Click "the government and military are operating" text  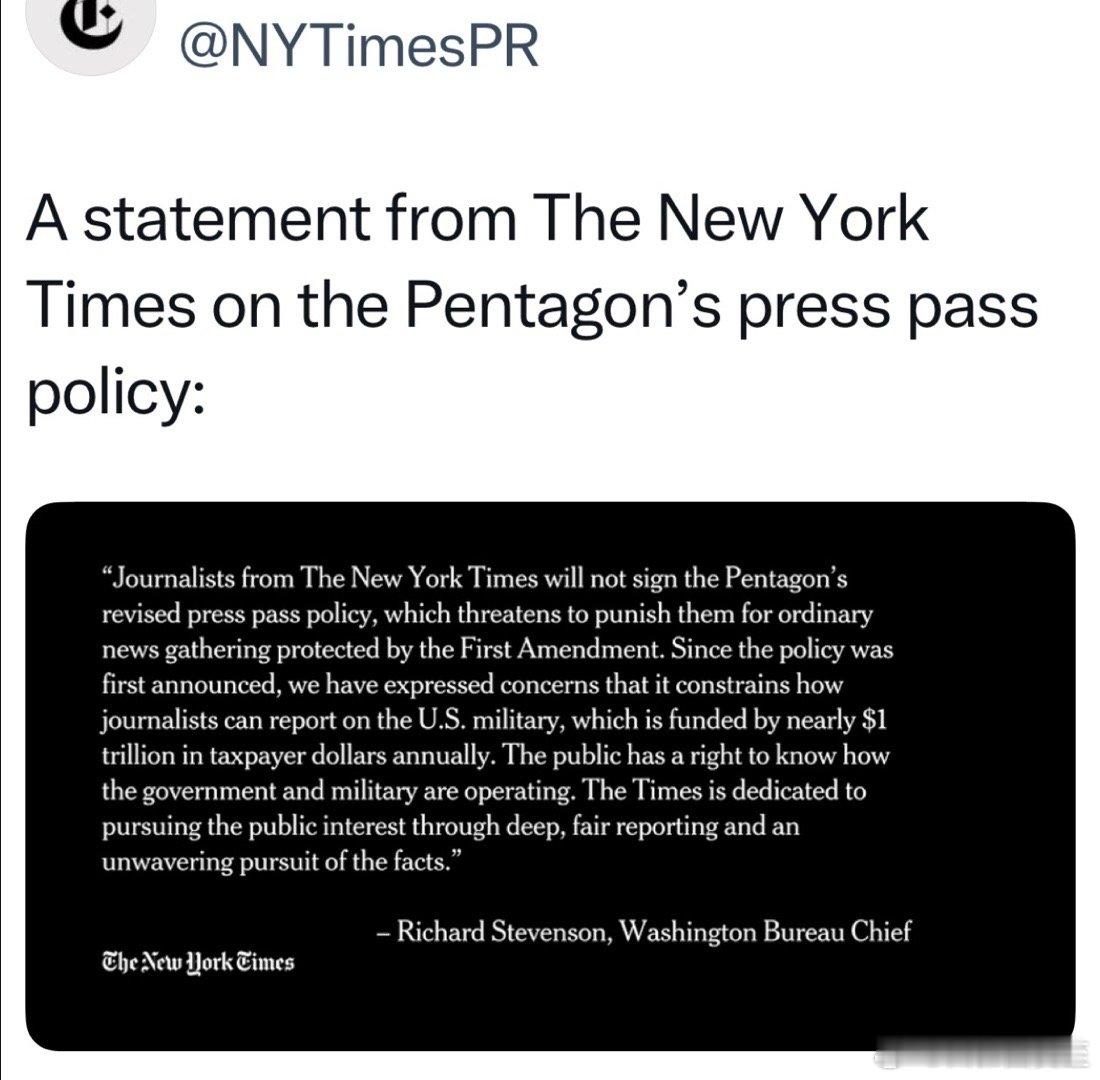coord(338,791)
